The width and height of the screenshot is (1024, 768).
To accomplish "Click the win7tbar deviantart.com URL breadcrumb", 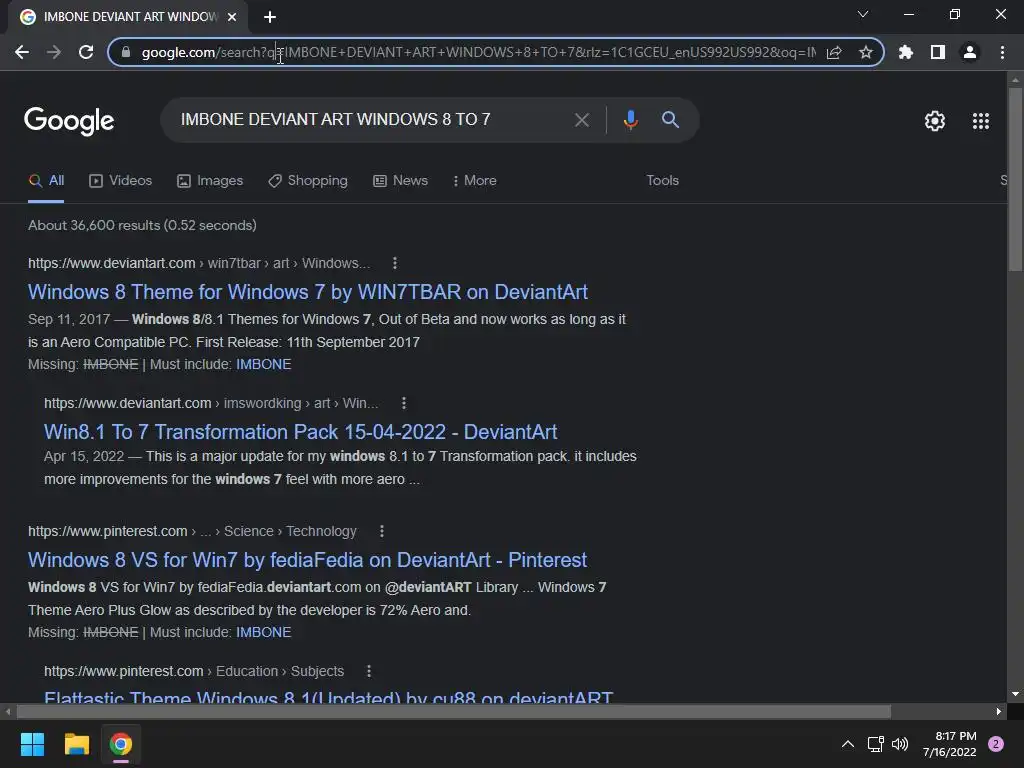I will tap(199, 263).
